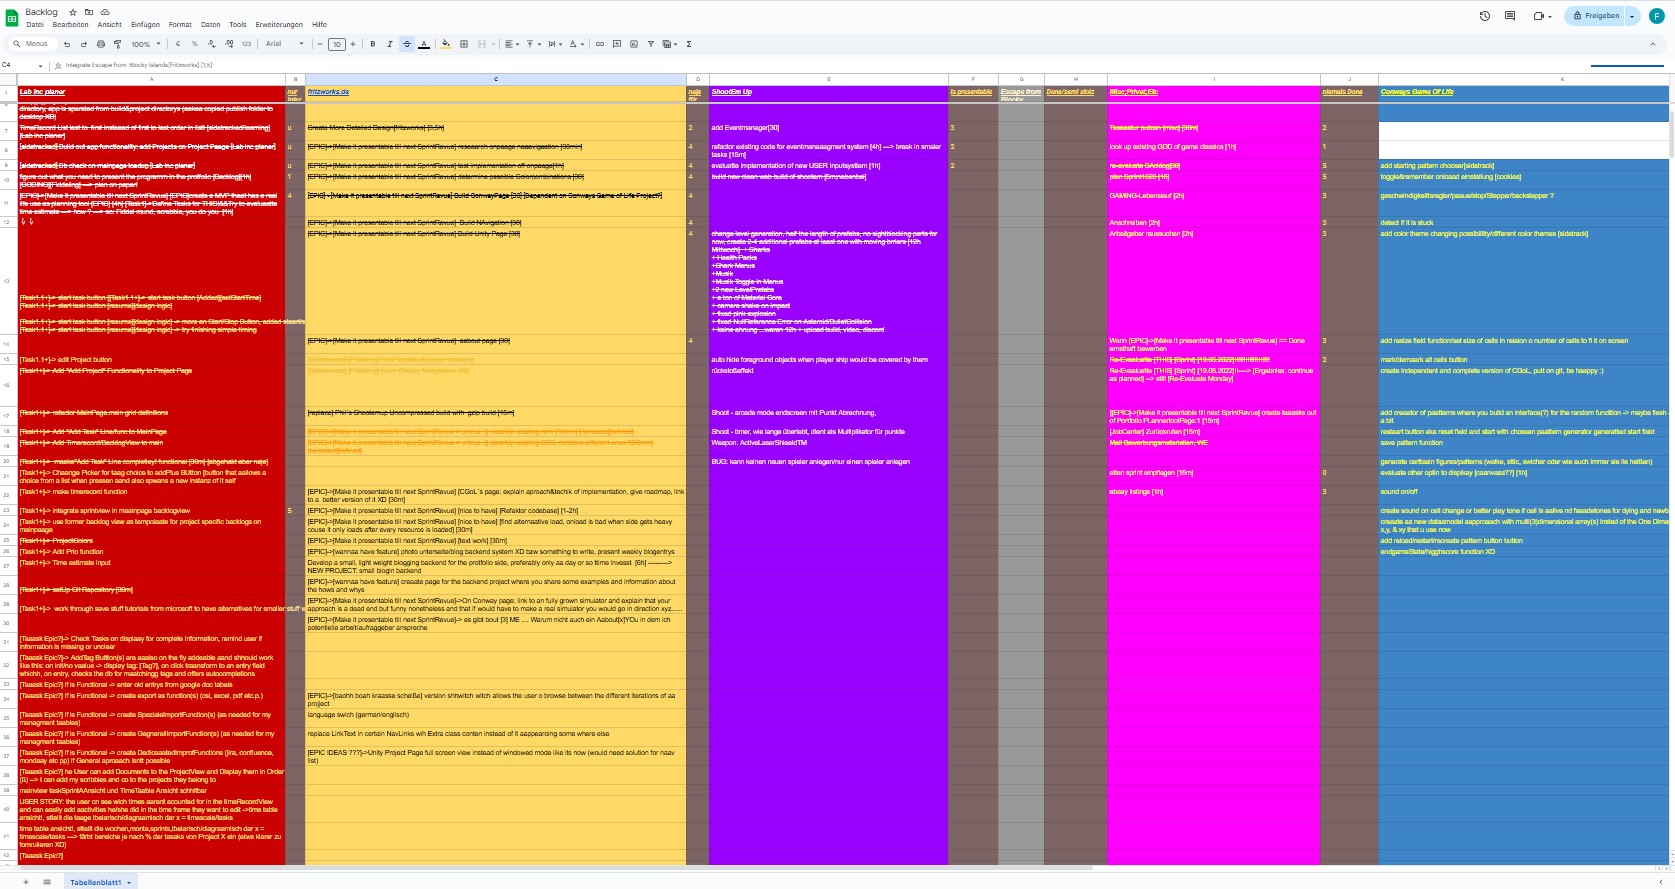Screen dimensions: 1675x889
Task: Select the Tabellenblatt1 sheet tab
Action: [x=99, y=882]
